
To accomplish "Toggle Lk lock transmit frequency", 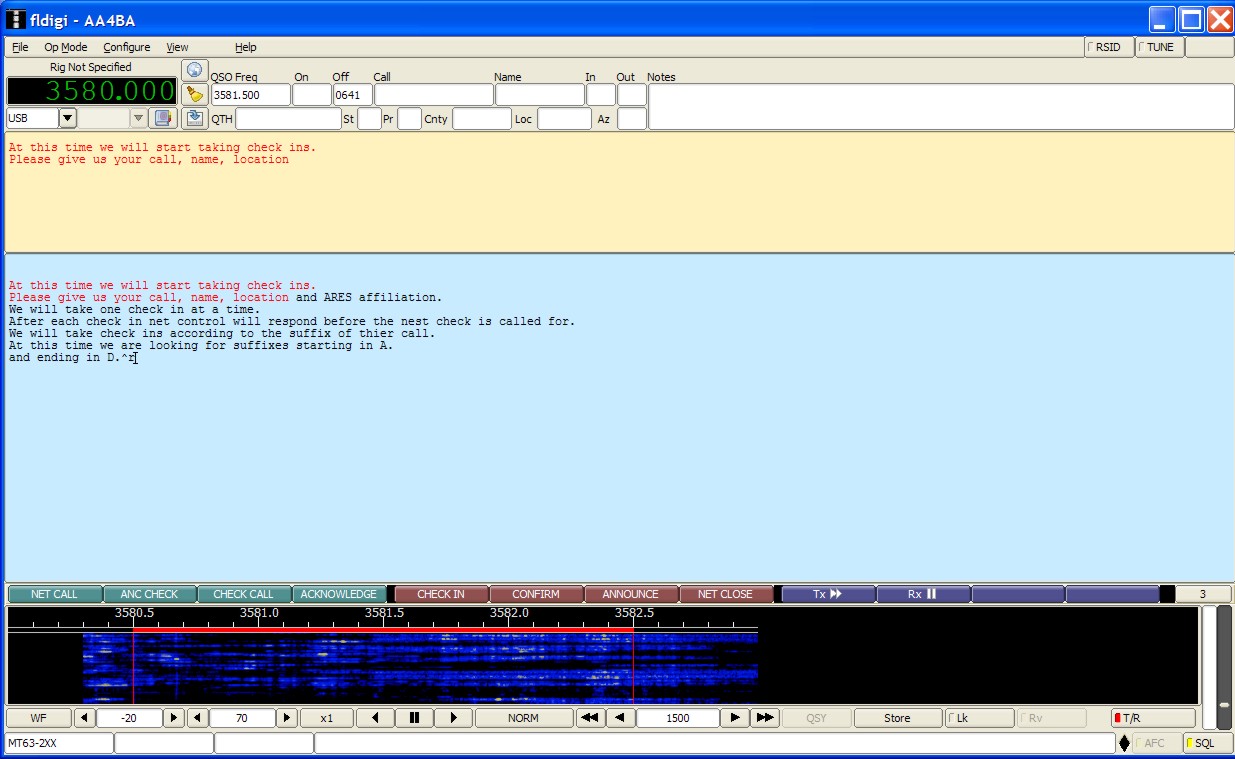I will point(979,718).
